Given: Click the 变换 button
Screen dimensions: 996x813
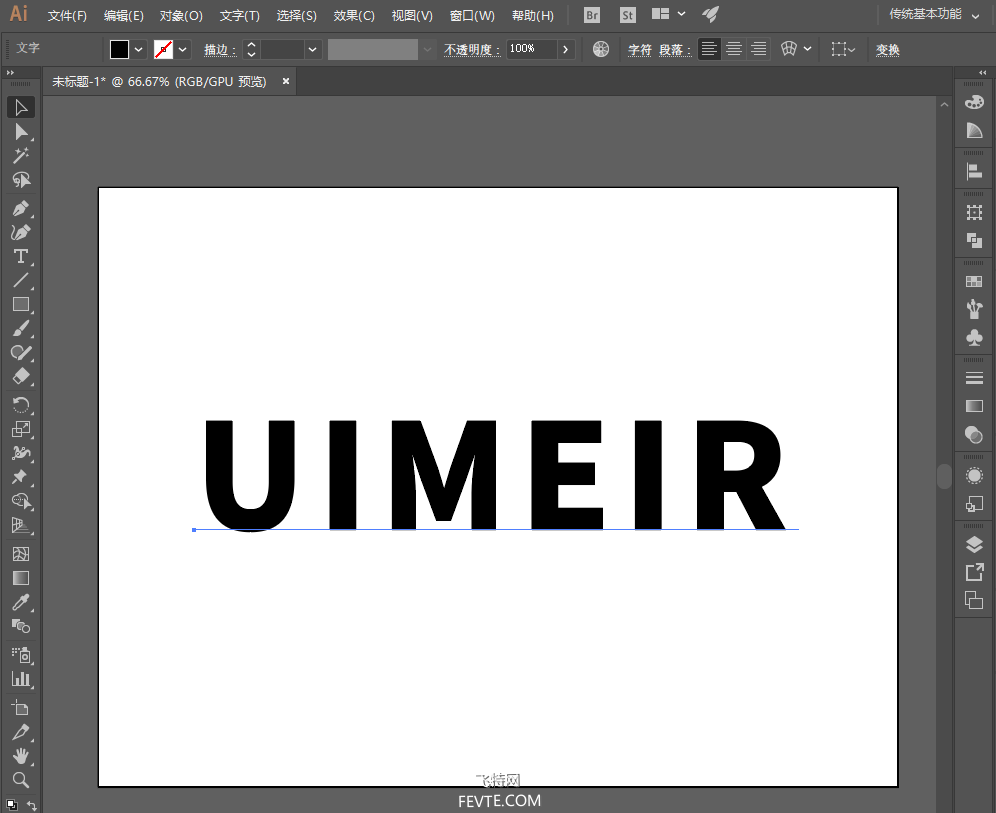Looking at the screenshot, I should 887,50.
